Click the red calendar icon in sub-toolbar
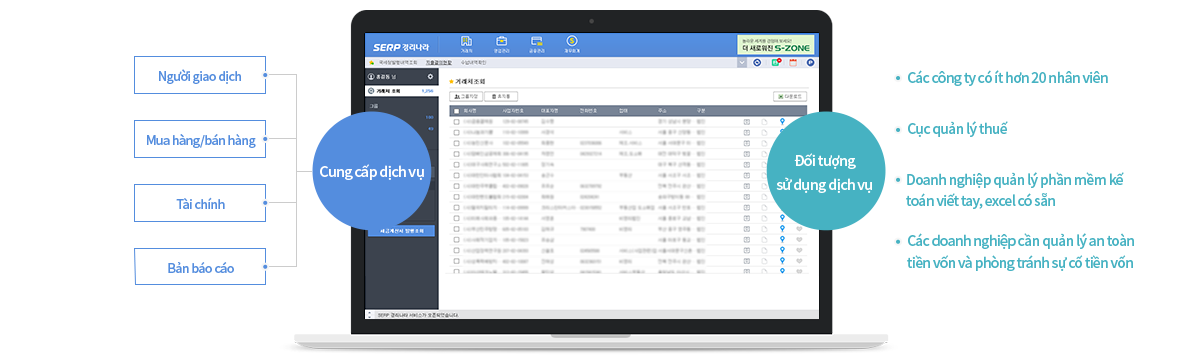The width and height of the screenshot is (1200, 360). 792,62
